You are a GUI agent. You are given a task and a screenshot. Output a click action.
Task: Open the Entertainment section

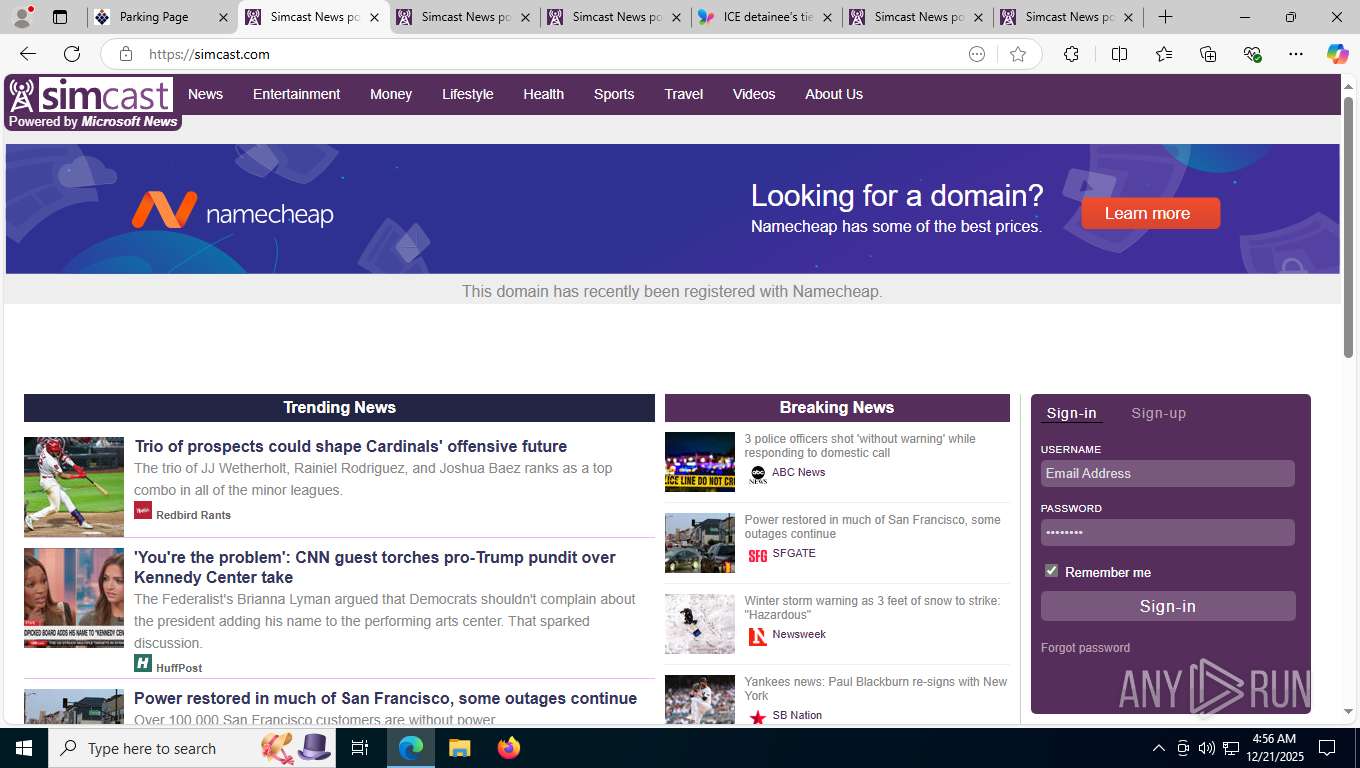click(296, 94)
